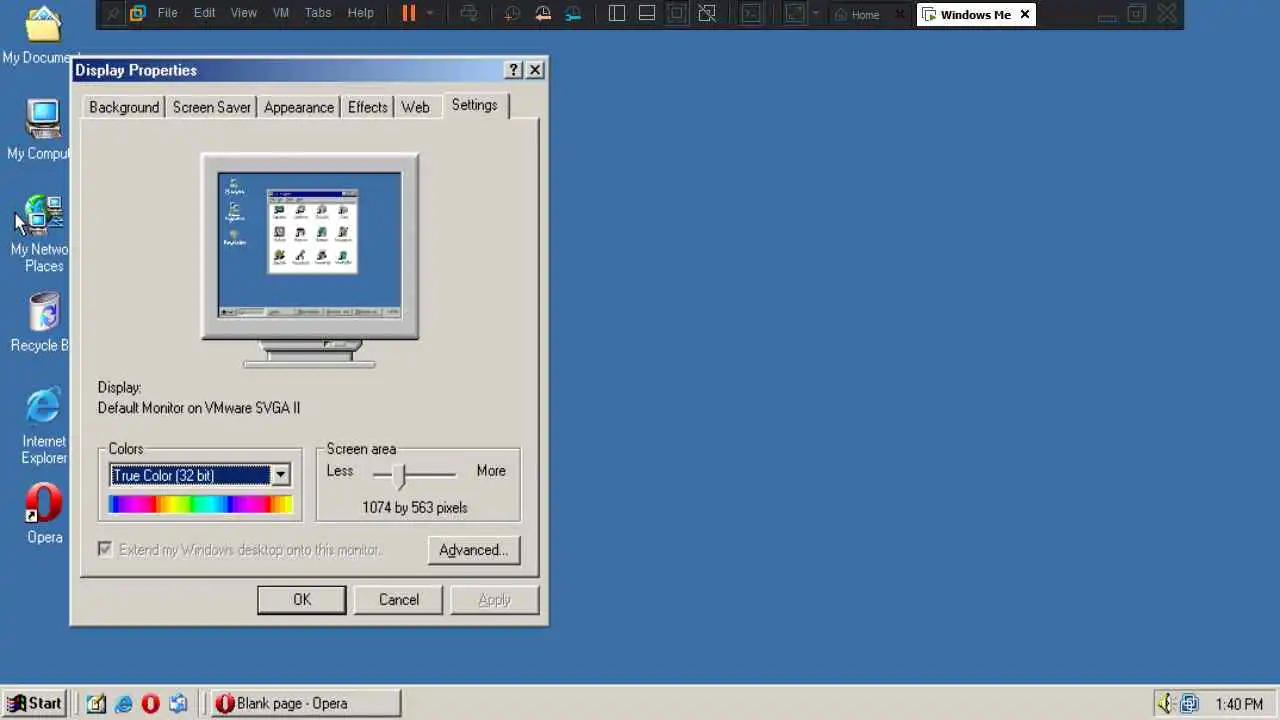Expand the VMware power options arrow

coord(430,14)
